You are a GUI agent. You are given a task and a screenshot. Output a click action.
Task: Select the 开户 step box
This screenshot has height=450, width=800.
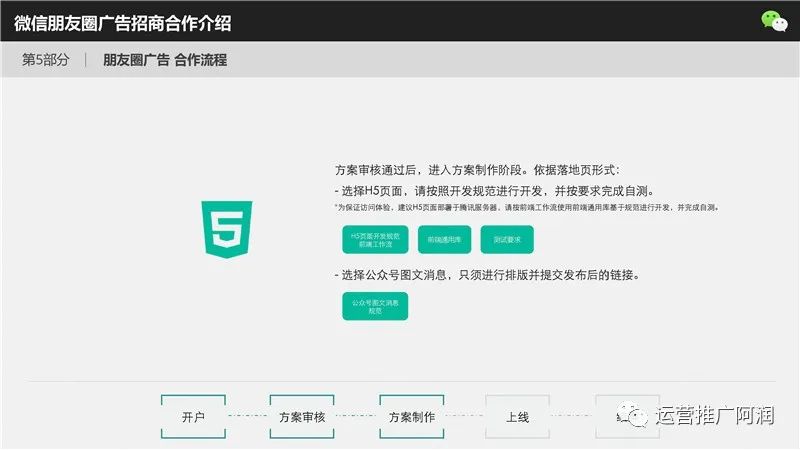193,416
